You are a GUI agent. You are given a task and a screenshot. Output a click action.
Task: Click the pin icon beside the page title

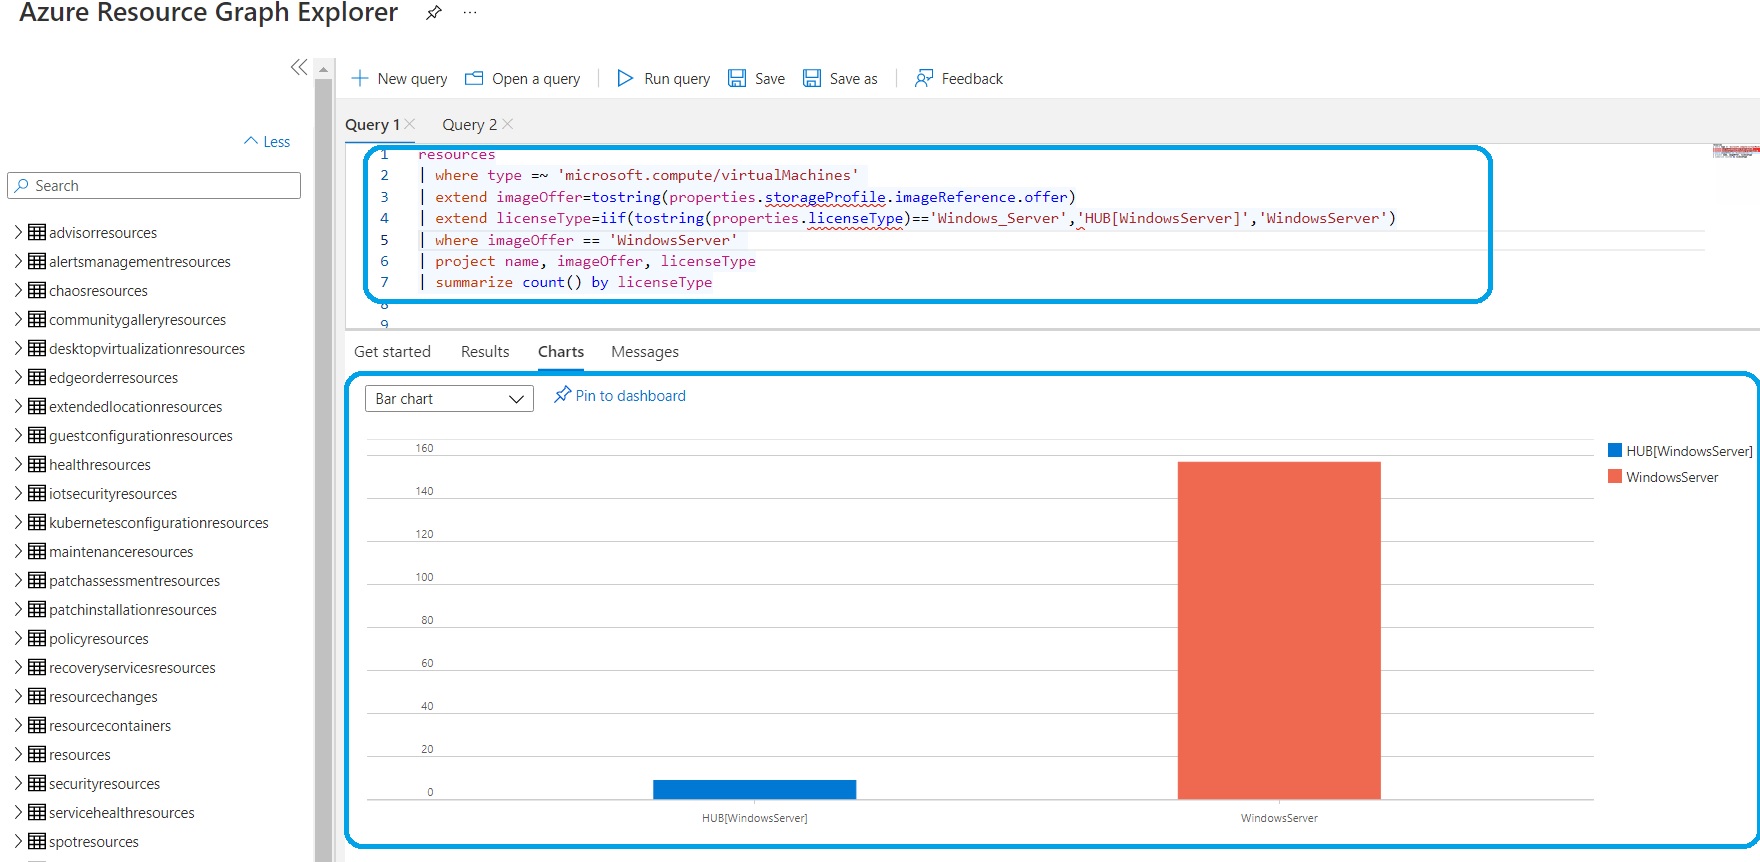pos(433,13)
